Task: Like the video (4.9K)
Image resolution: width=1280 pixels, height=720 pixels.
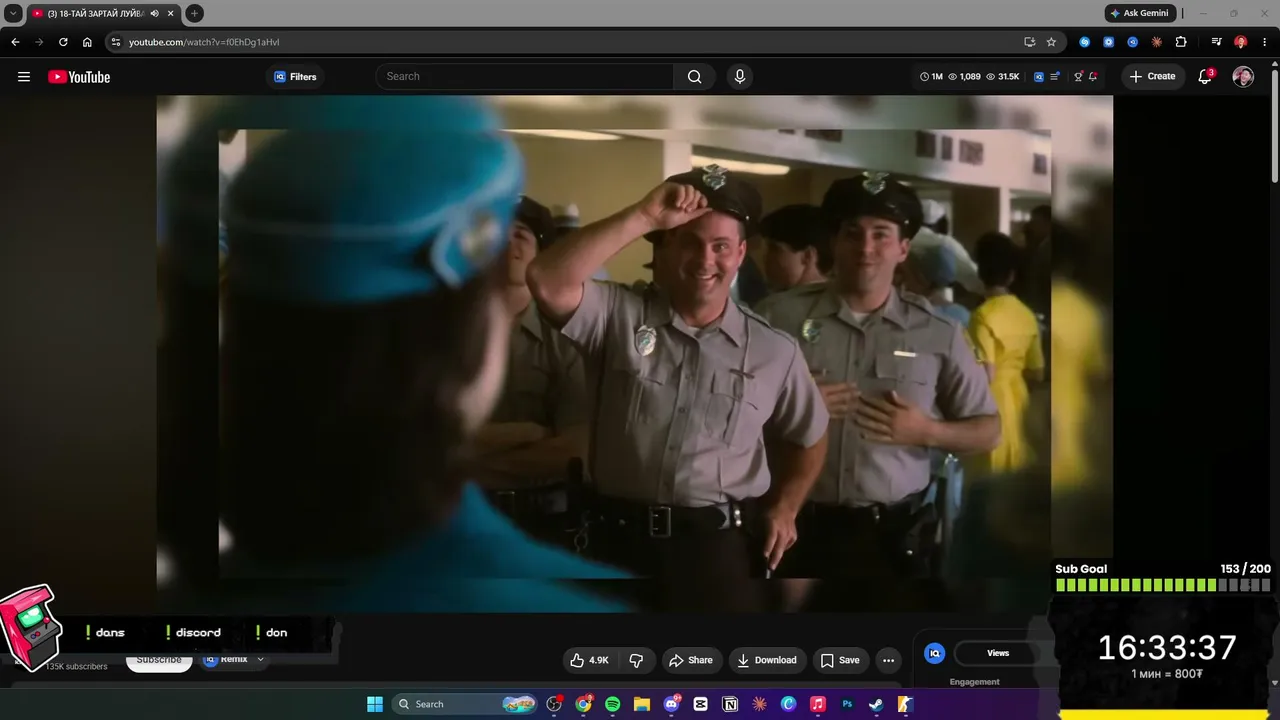Action: point(589,660)
